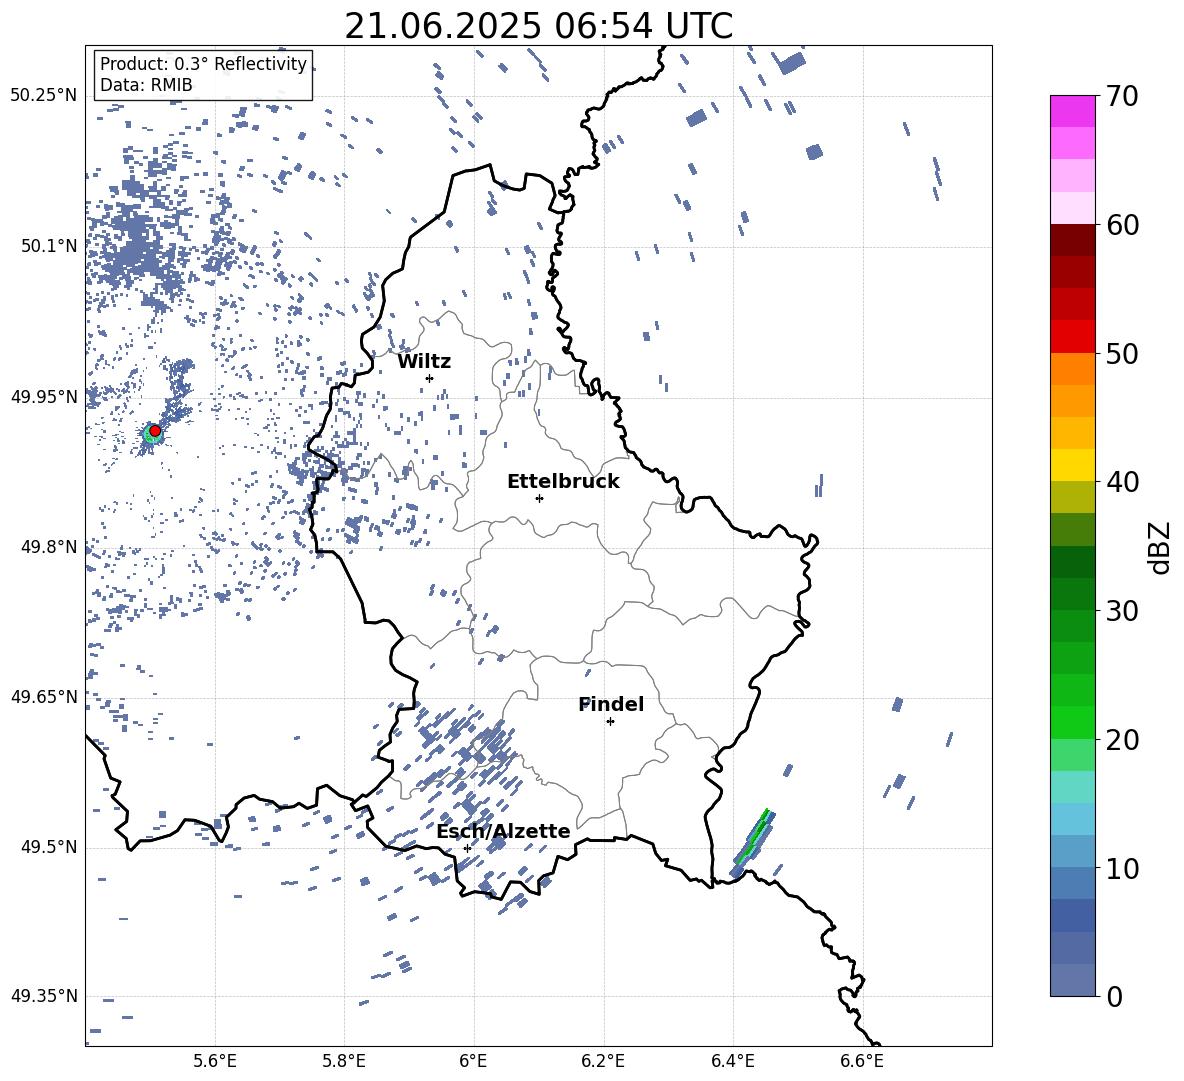Click the 6.2°E longitude label
The height and width of the screenshot is (1081, 1184).
(603, 1061)
